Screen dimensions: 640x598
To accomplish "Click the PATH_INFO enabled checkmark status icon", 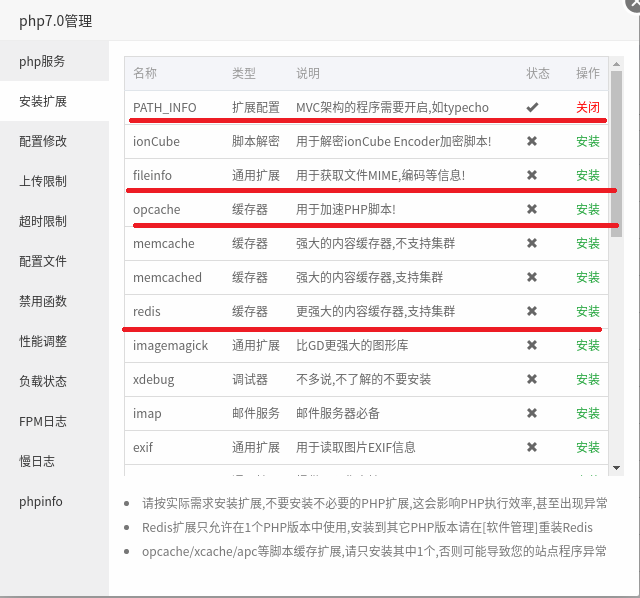I will 532,107.
